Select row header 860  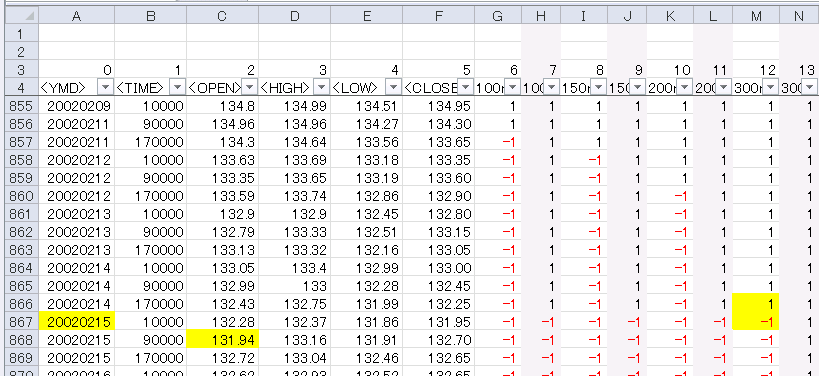[x=21, y=196]
